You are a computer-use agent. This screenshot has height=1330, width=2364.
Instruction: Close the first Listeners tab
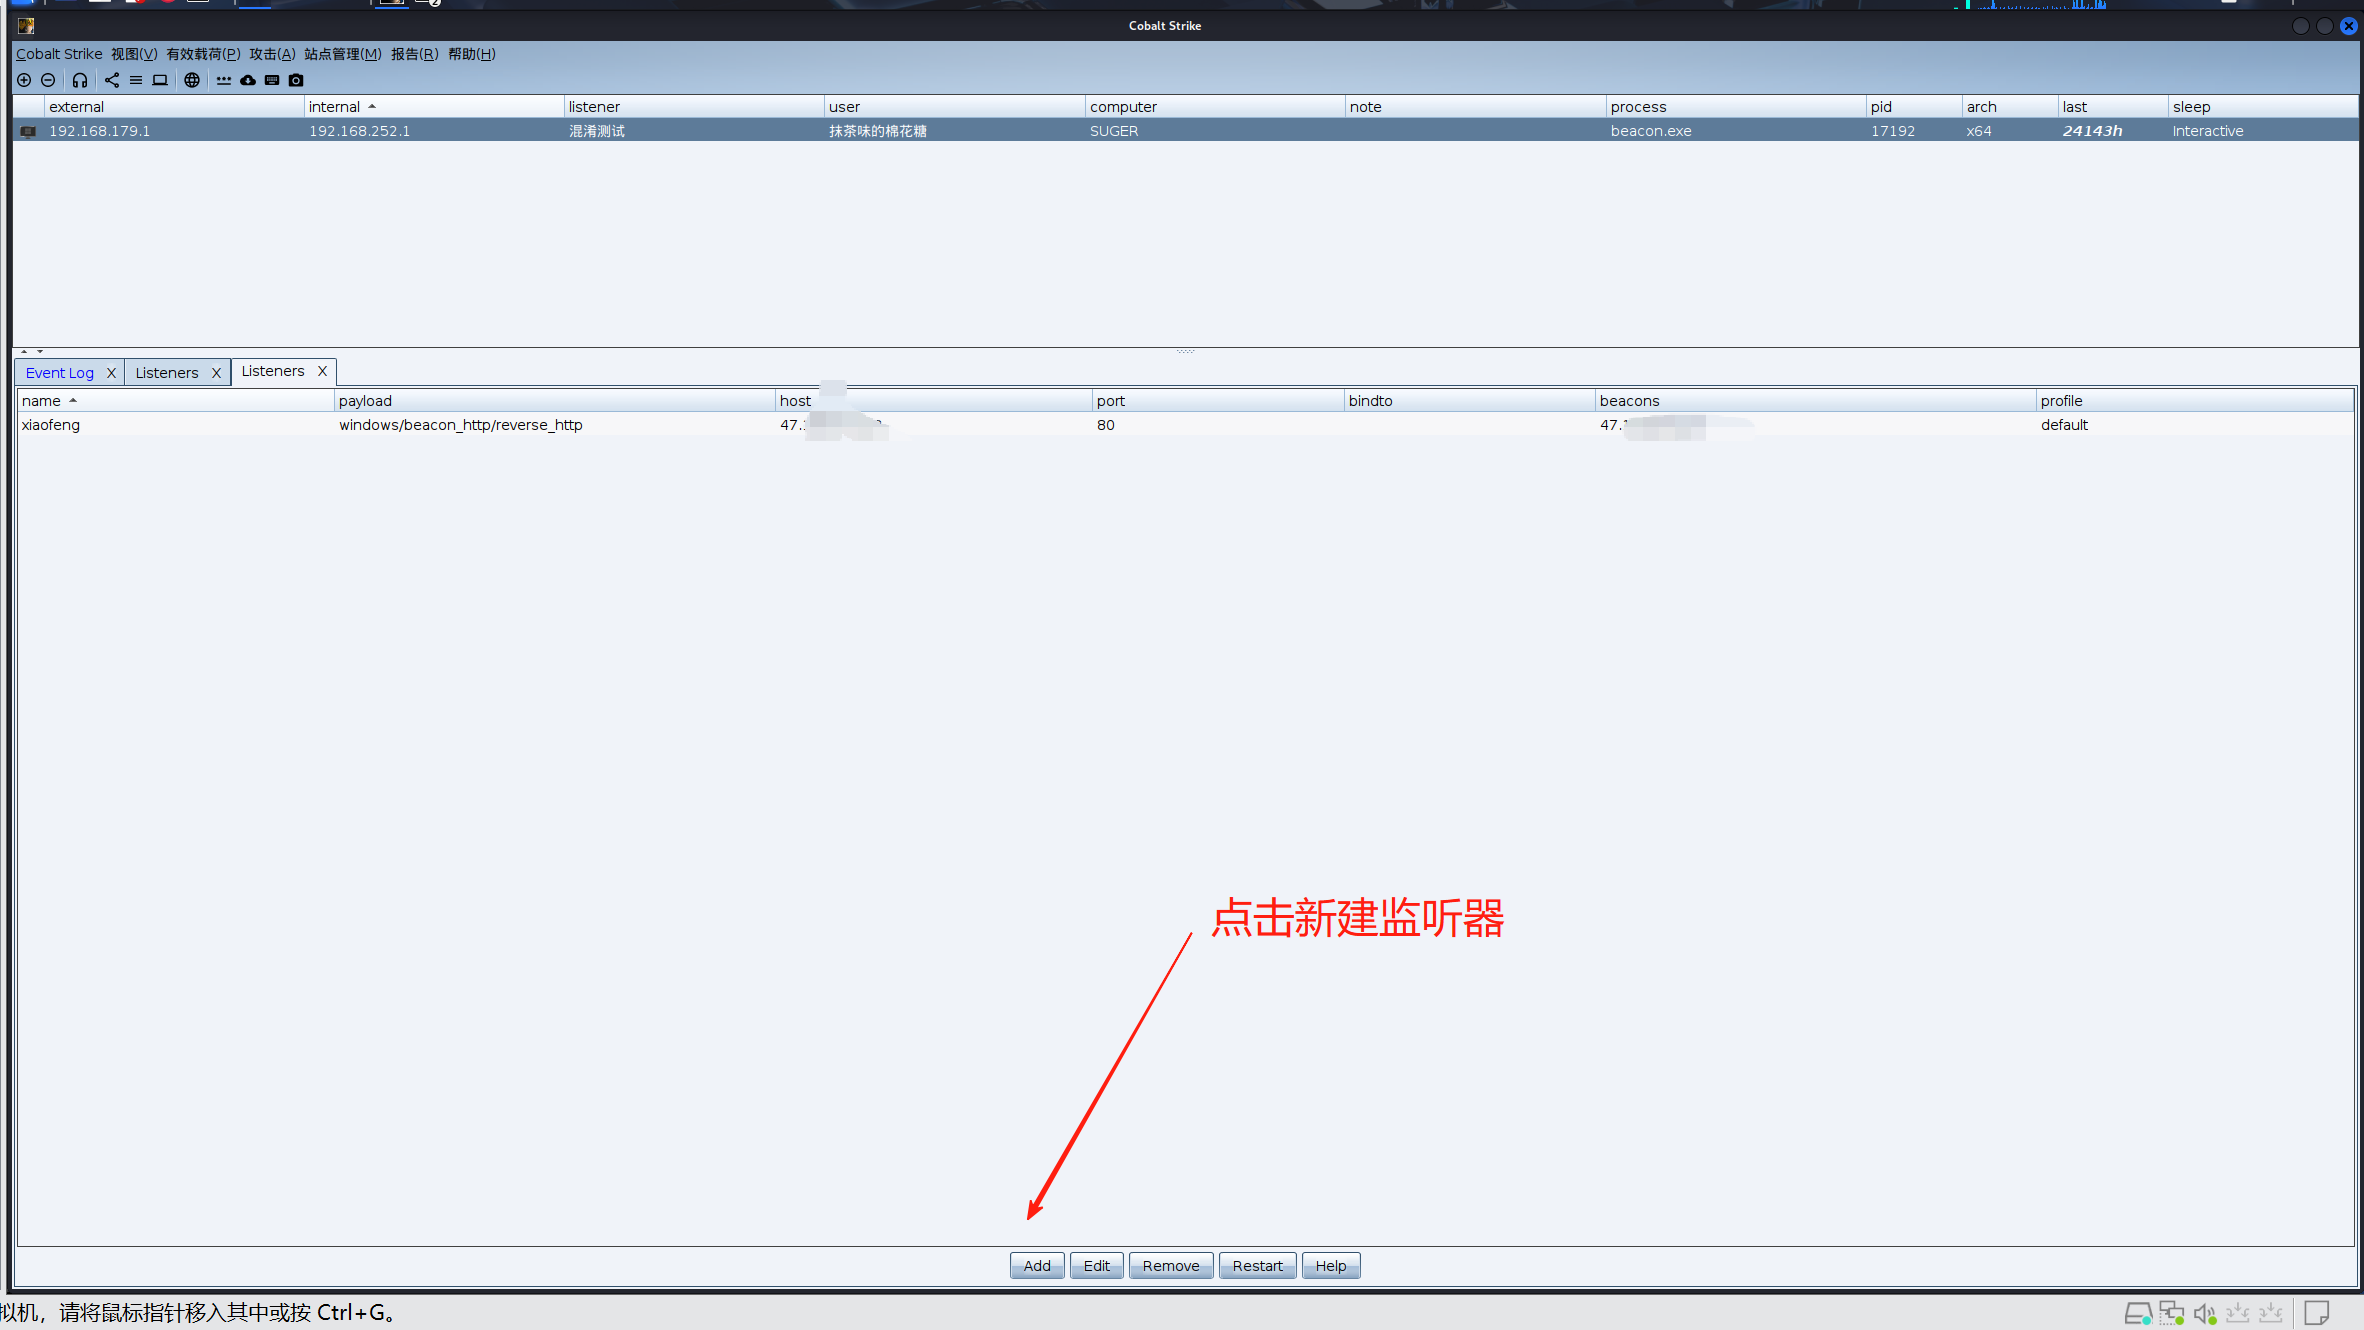pyautogui.click(x=216, y=373)
